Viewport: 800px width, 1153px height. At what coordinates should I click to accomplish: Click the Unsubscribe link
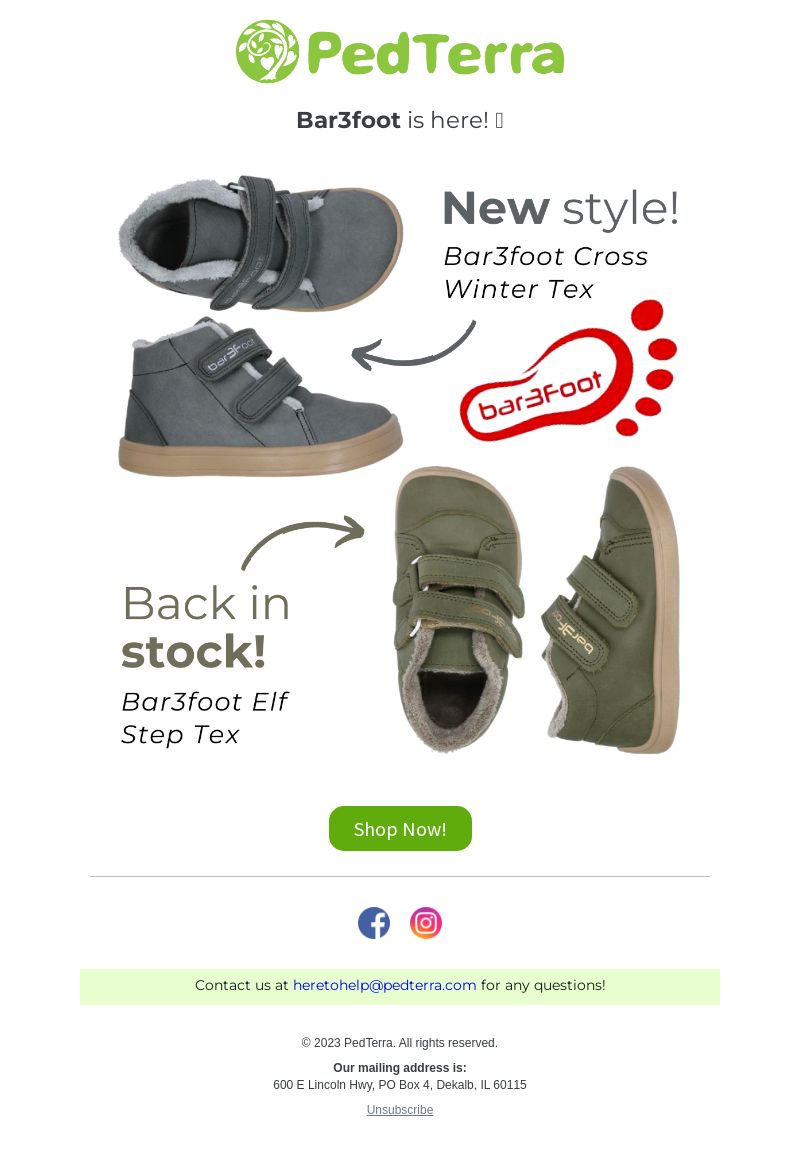[400, 1110]
